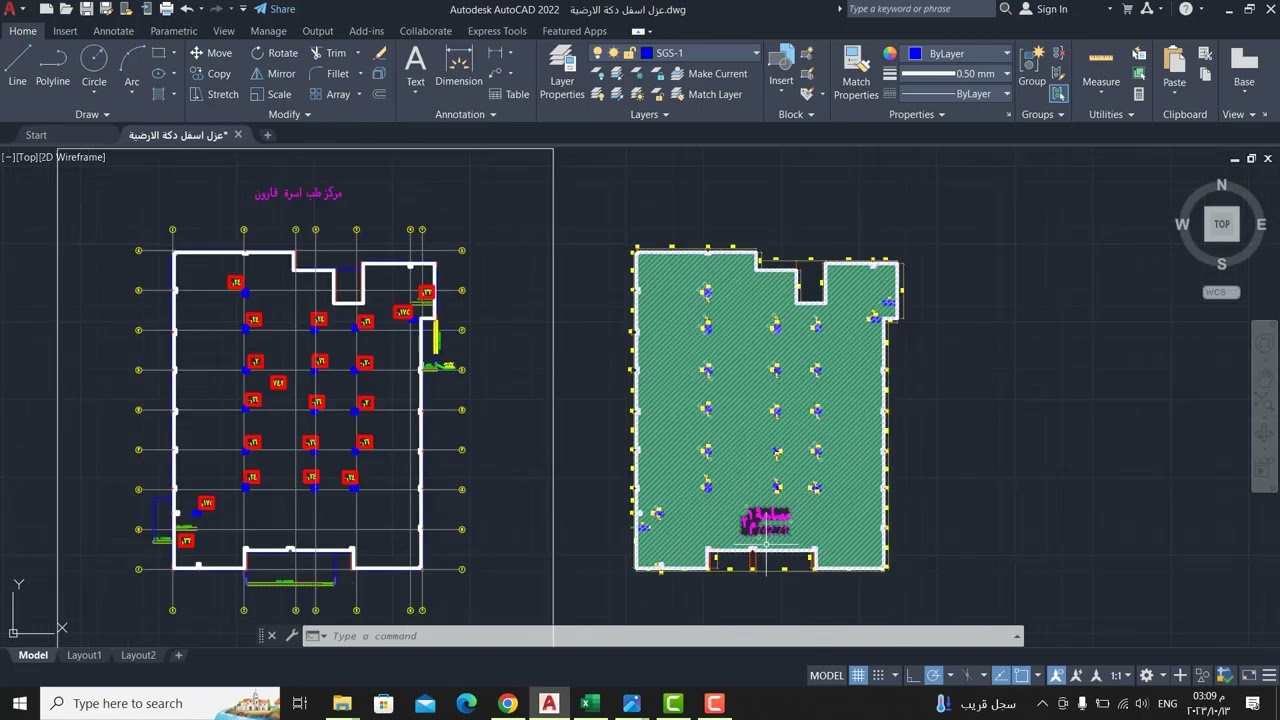Click the search keyword field
1280x720 pixels.
[x=920, y=9]
